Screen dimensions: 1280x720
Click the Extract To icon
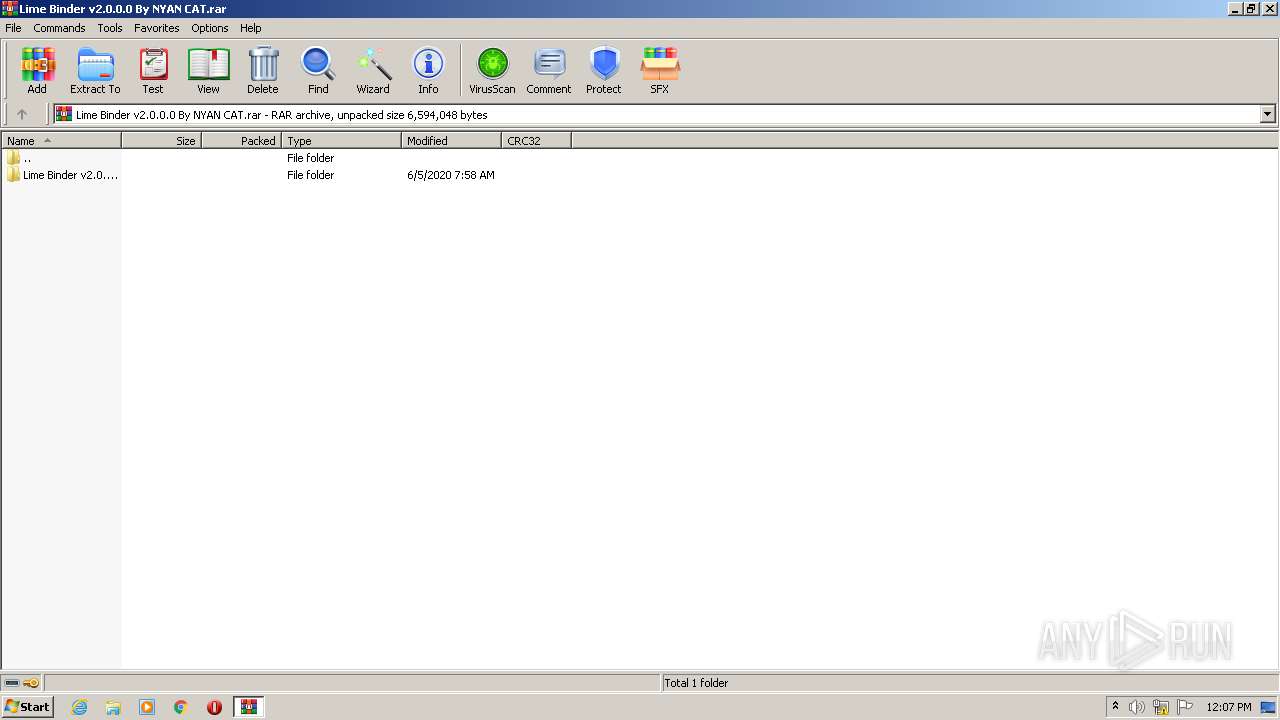[x=95, y=71]
